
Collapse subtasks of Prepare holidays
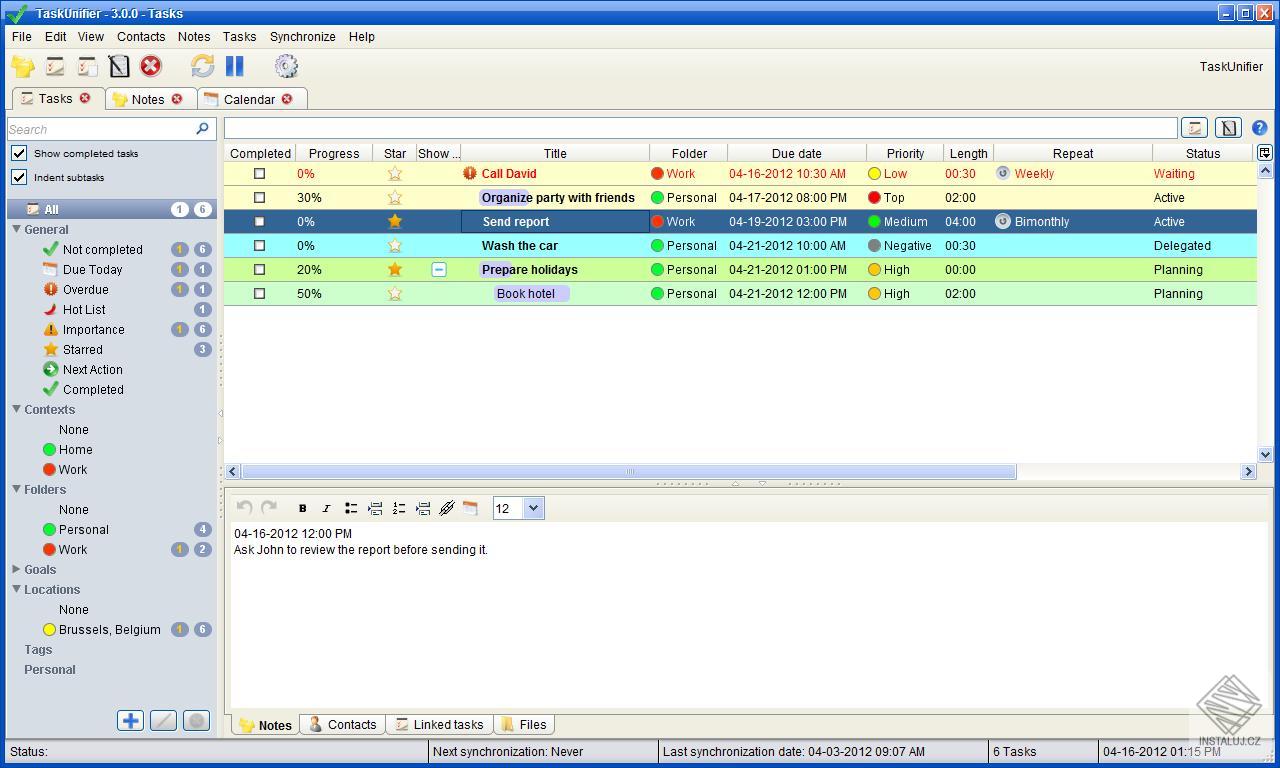click(x=439, y=269)
